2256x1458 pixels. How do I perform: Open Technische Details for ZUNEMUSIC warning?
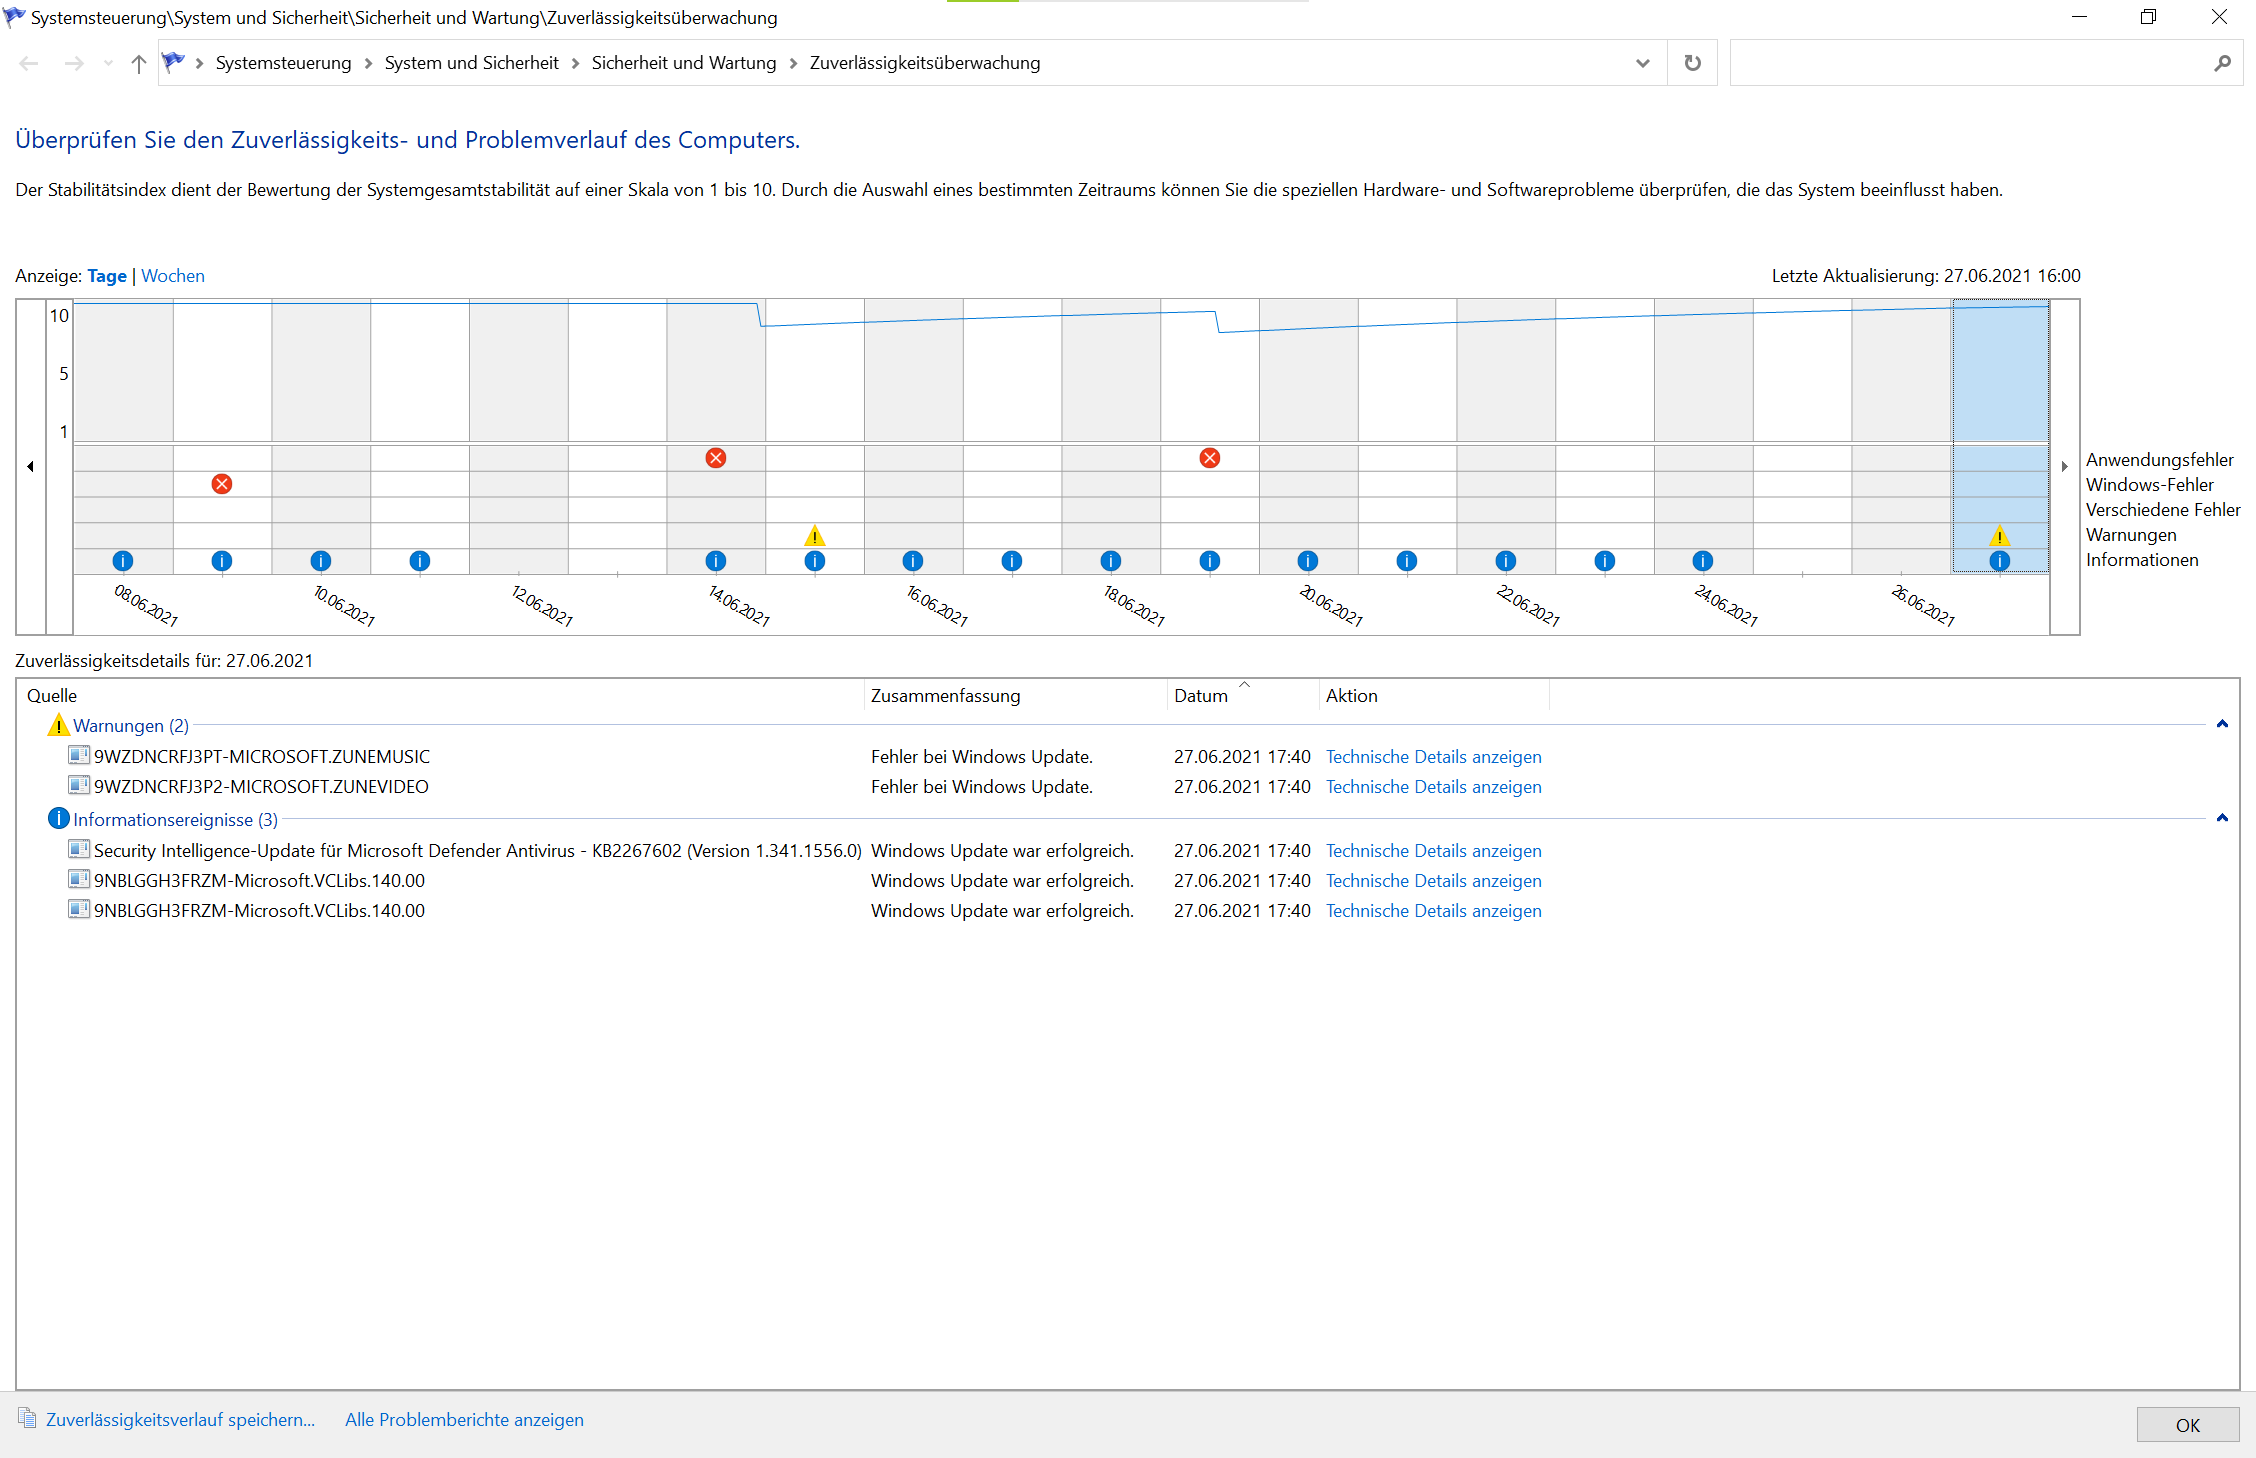(x=1433, y=757)
